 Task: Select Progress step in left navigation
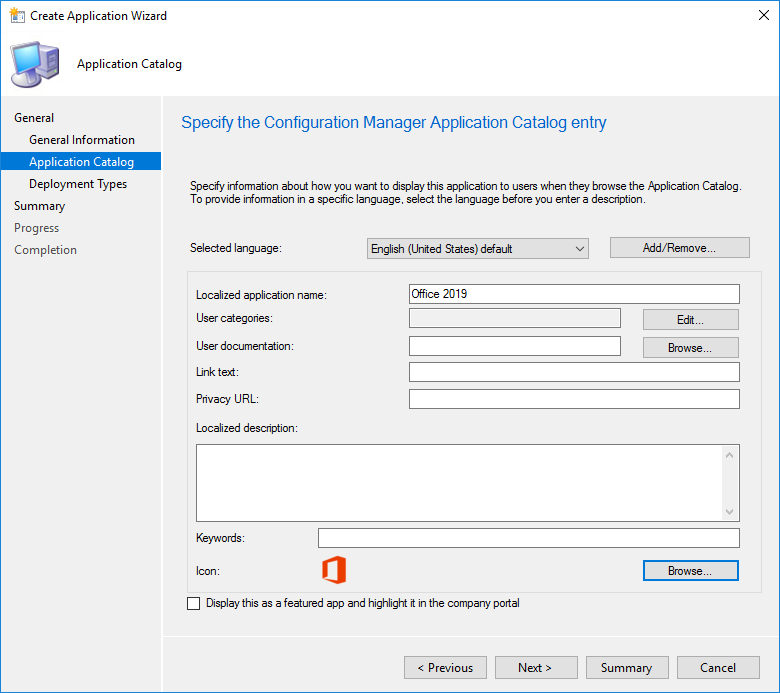point(36,228)
